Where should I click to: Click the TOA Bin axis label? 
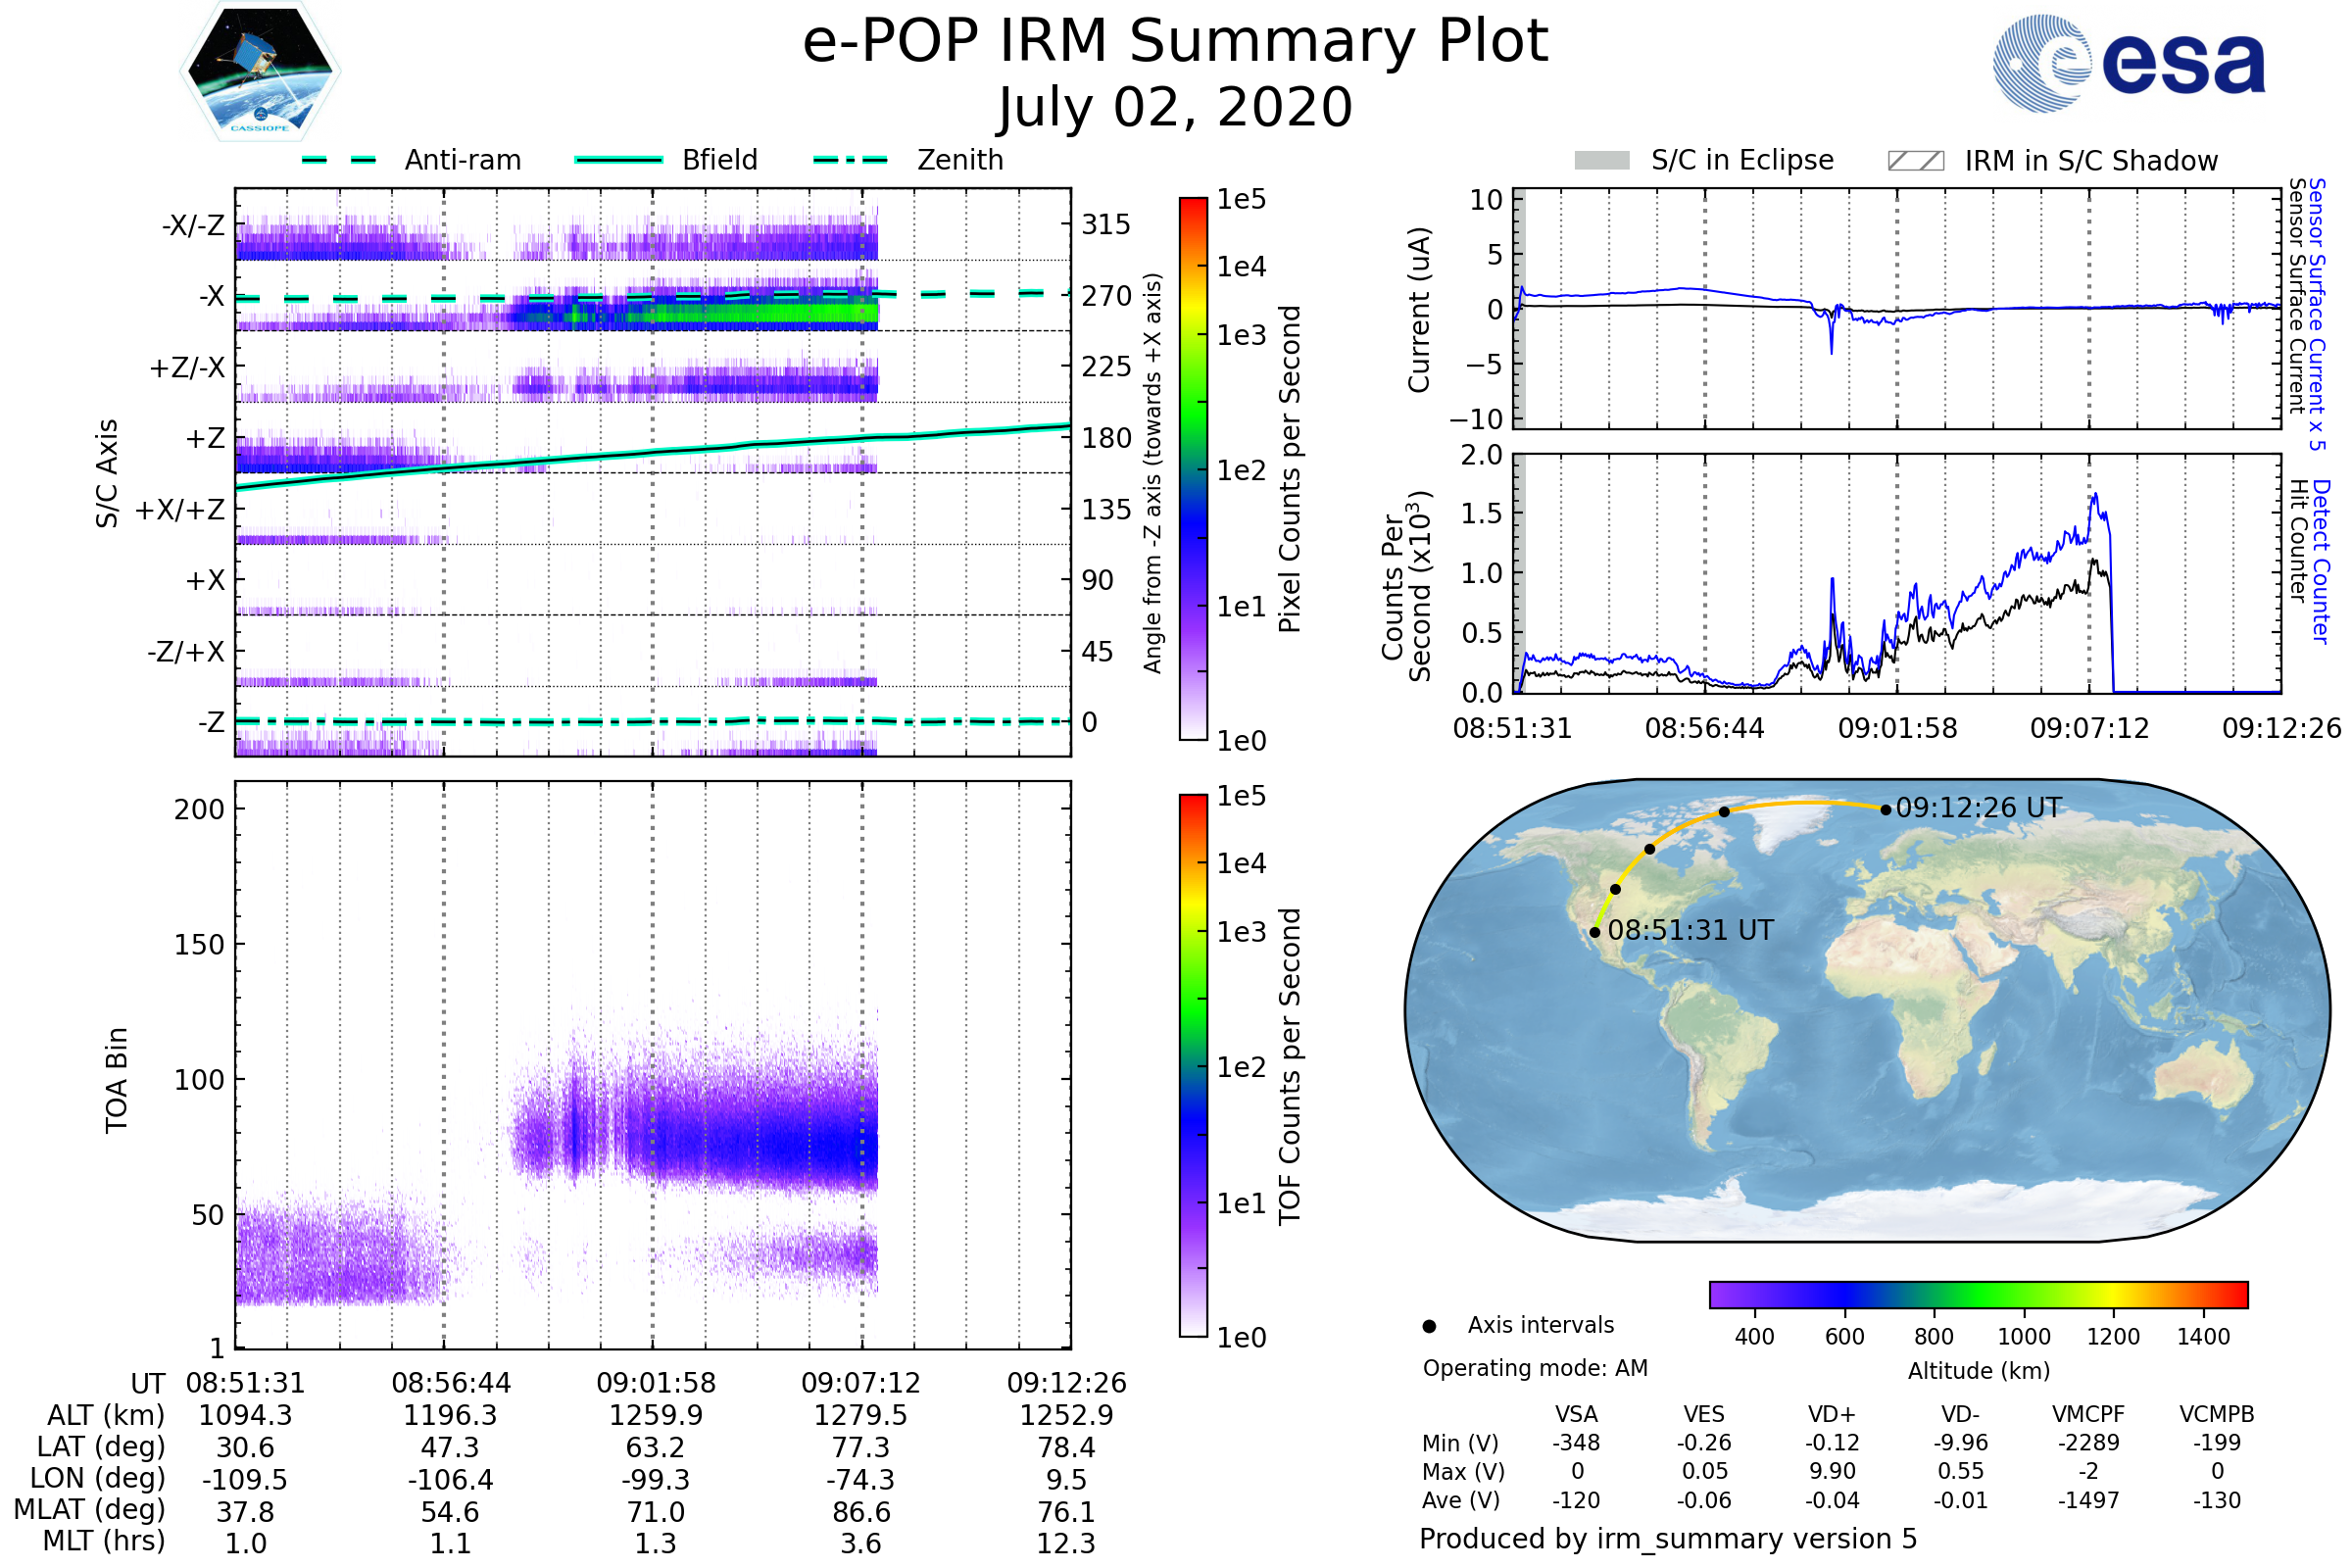[x=117, y=1080]
